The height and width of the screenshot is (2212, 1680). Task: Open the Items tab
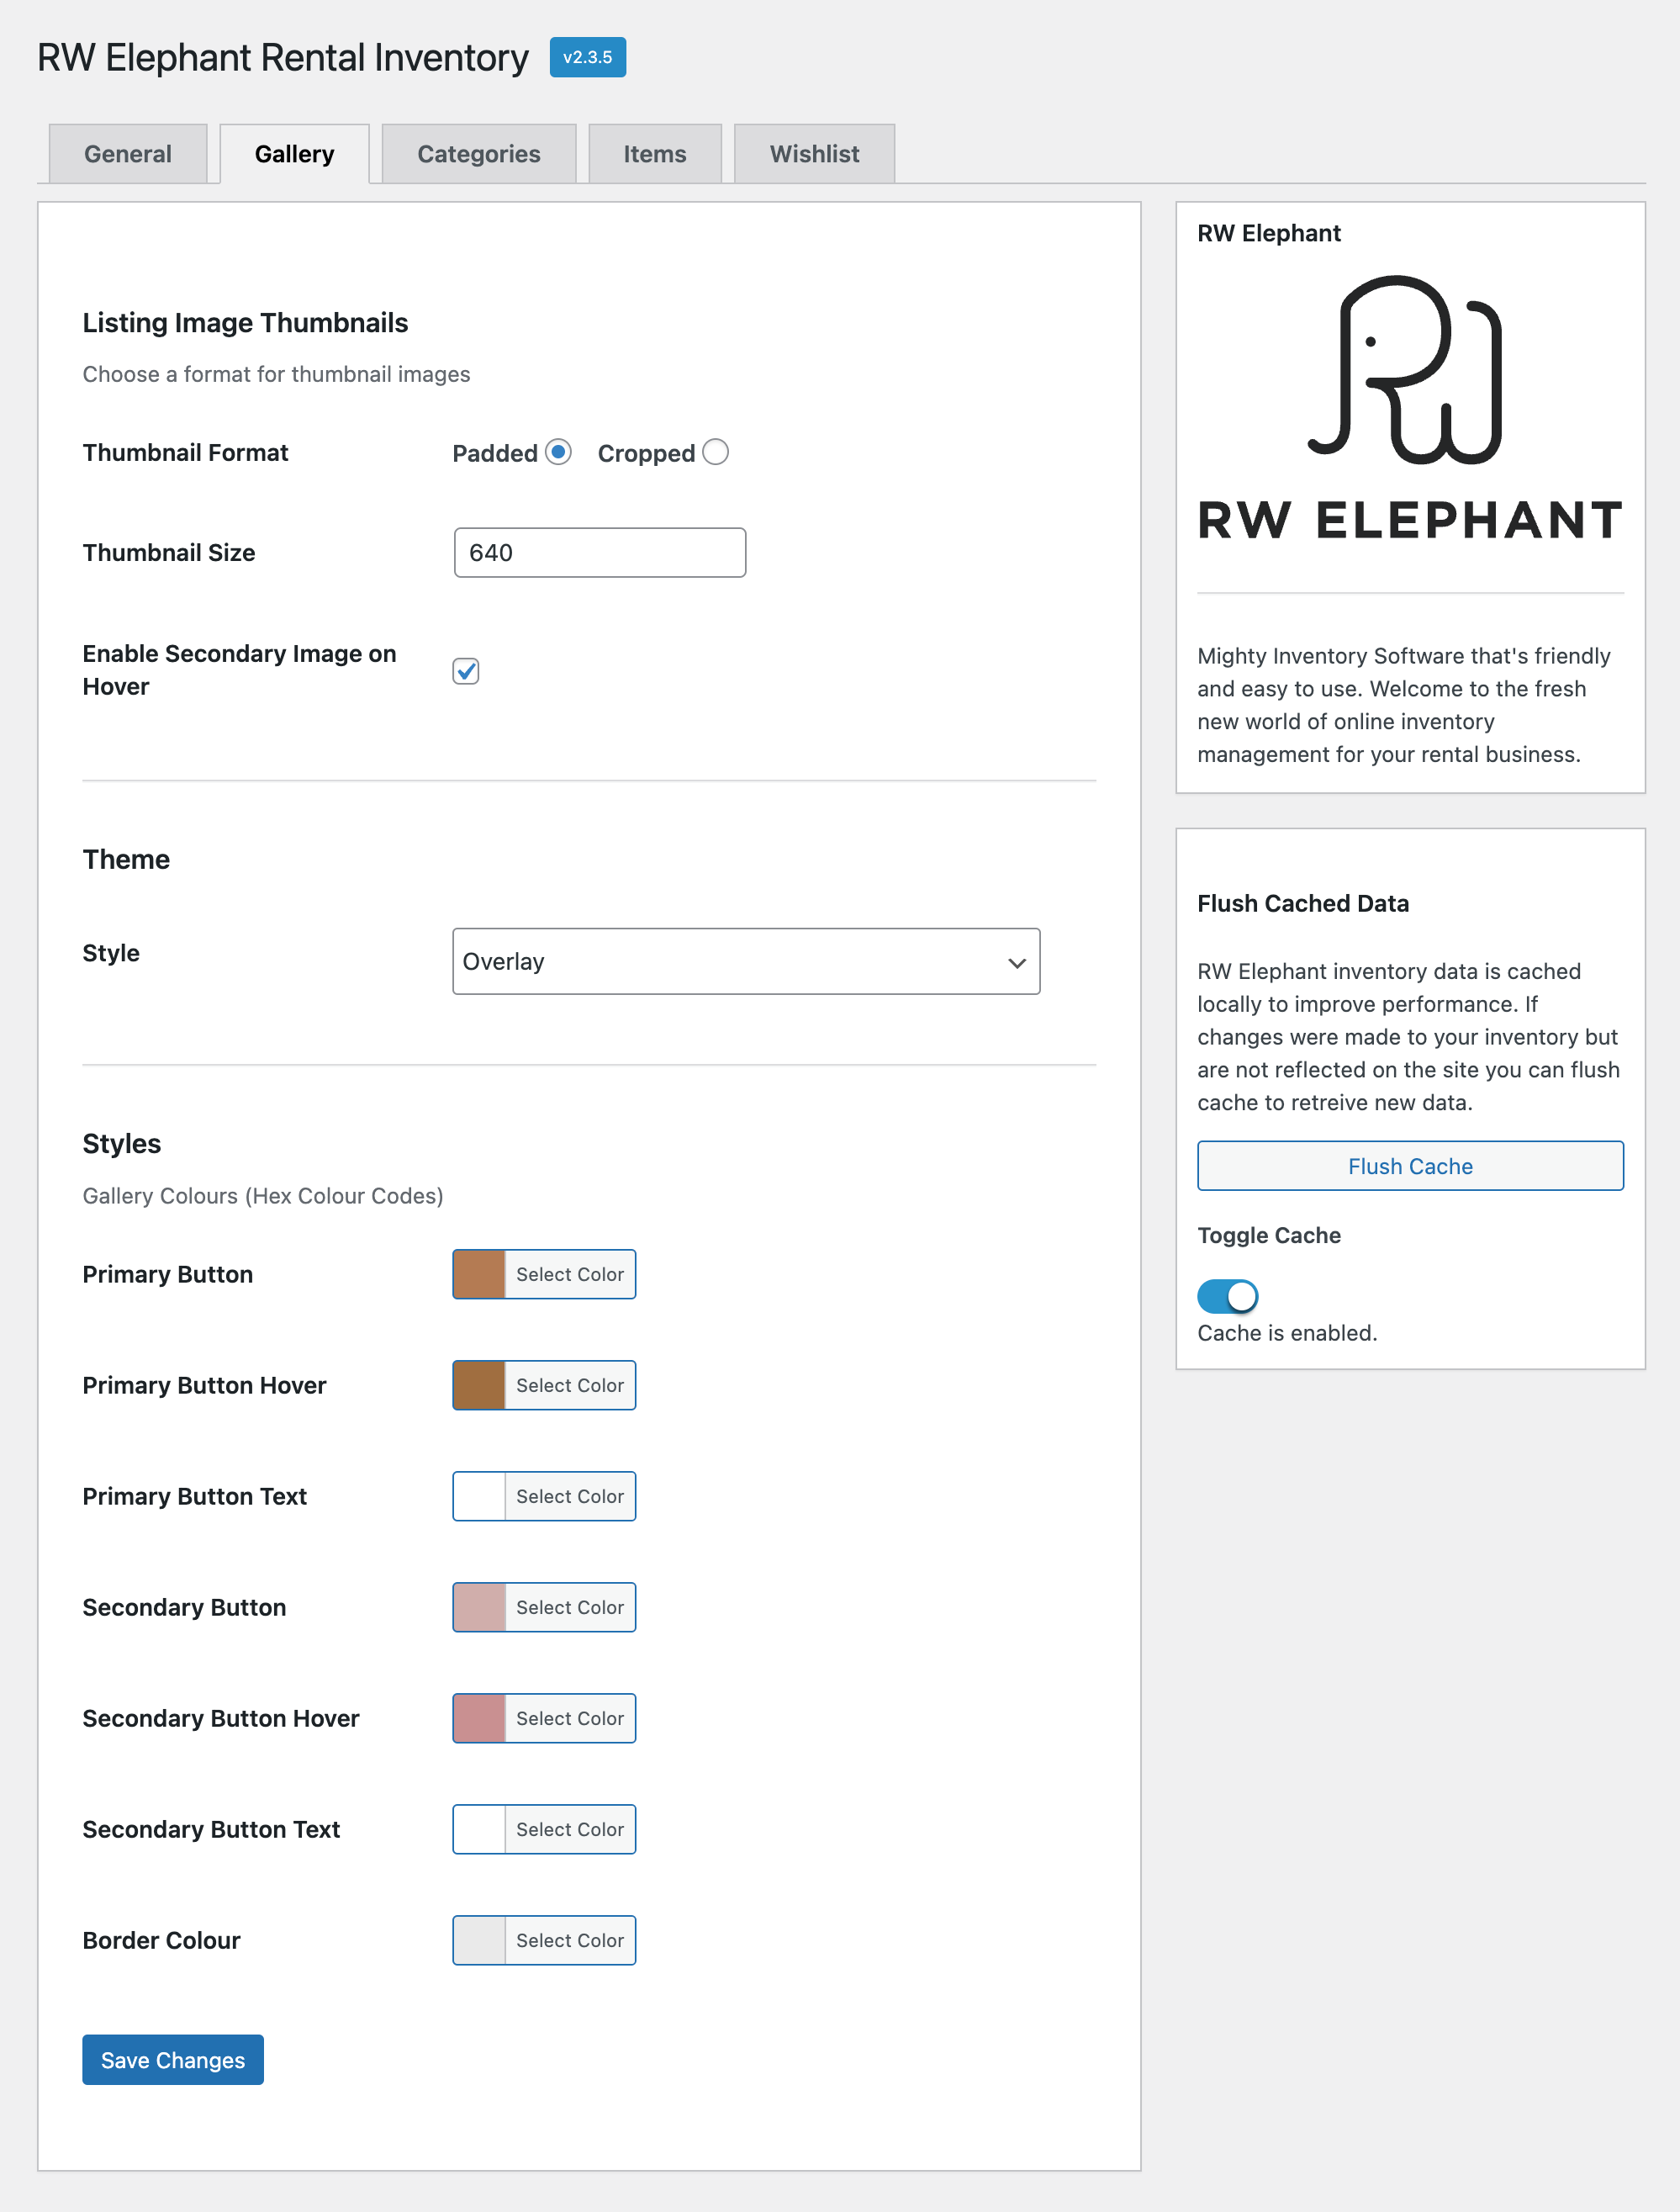point(655,154)
